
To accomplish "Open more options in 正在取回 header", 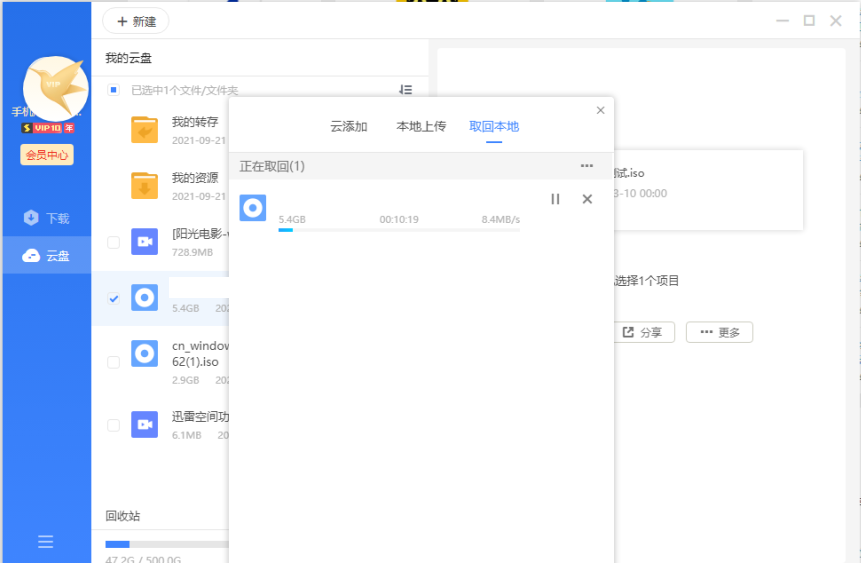I will 587,166.
